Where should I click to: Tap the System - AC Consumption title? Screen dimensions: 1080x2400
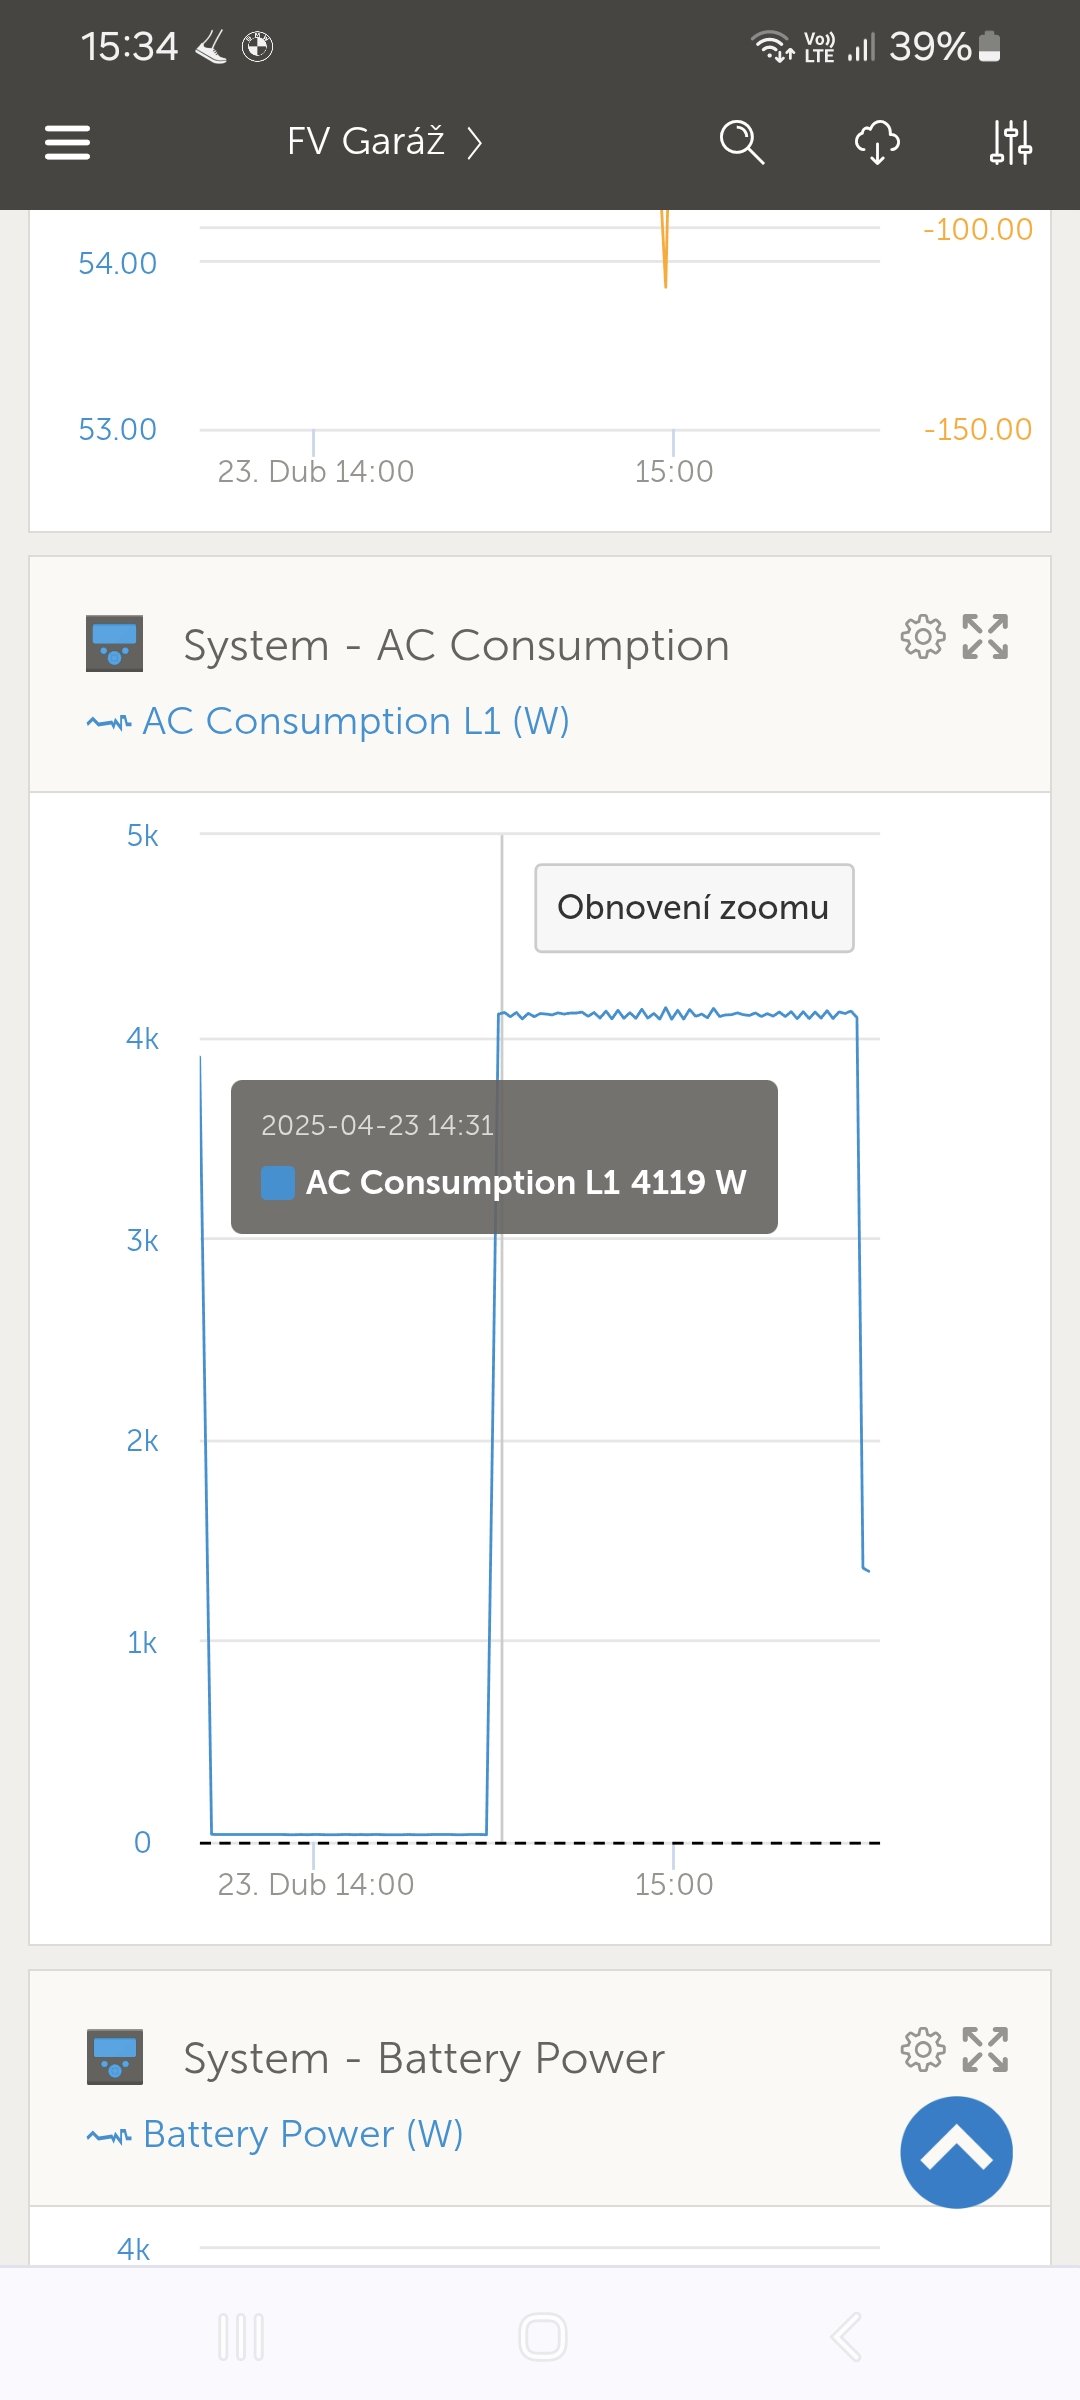(456, 646)
